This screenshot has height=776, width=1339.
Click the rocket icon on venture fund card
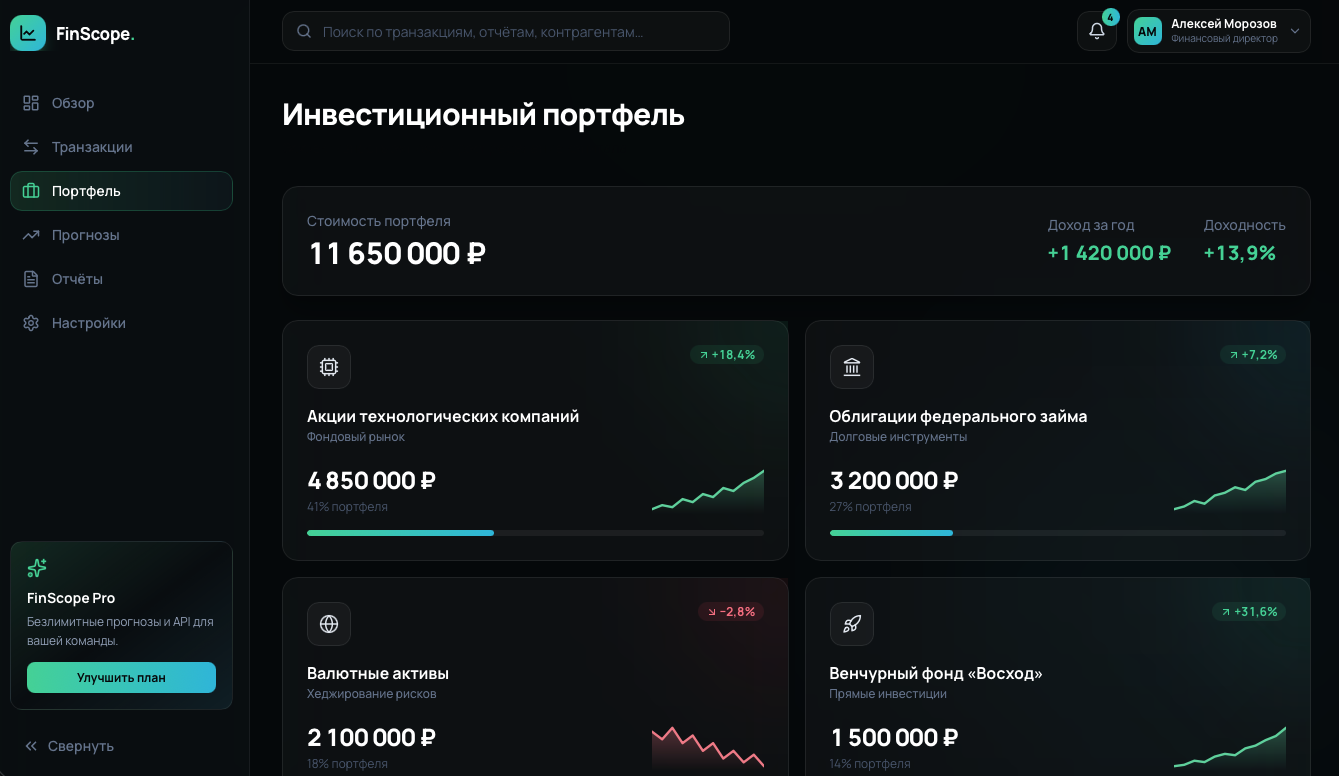tap(852, 624)
